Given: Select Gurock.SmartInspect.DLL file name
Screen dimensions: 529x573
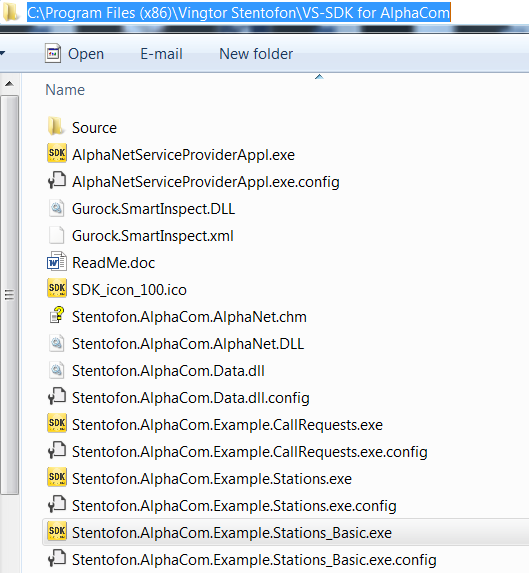Looking at the screenshot, I should point(153,209).
